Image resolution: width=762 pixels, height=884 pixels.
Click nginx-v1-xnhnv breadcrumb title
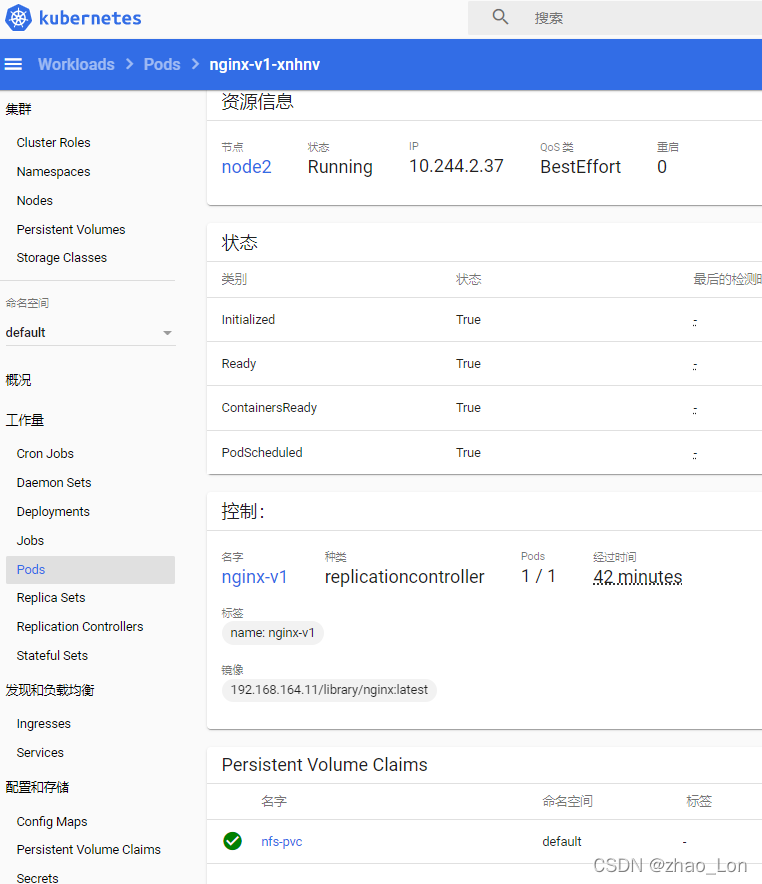click(x=264, y=64)
